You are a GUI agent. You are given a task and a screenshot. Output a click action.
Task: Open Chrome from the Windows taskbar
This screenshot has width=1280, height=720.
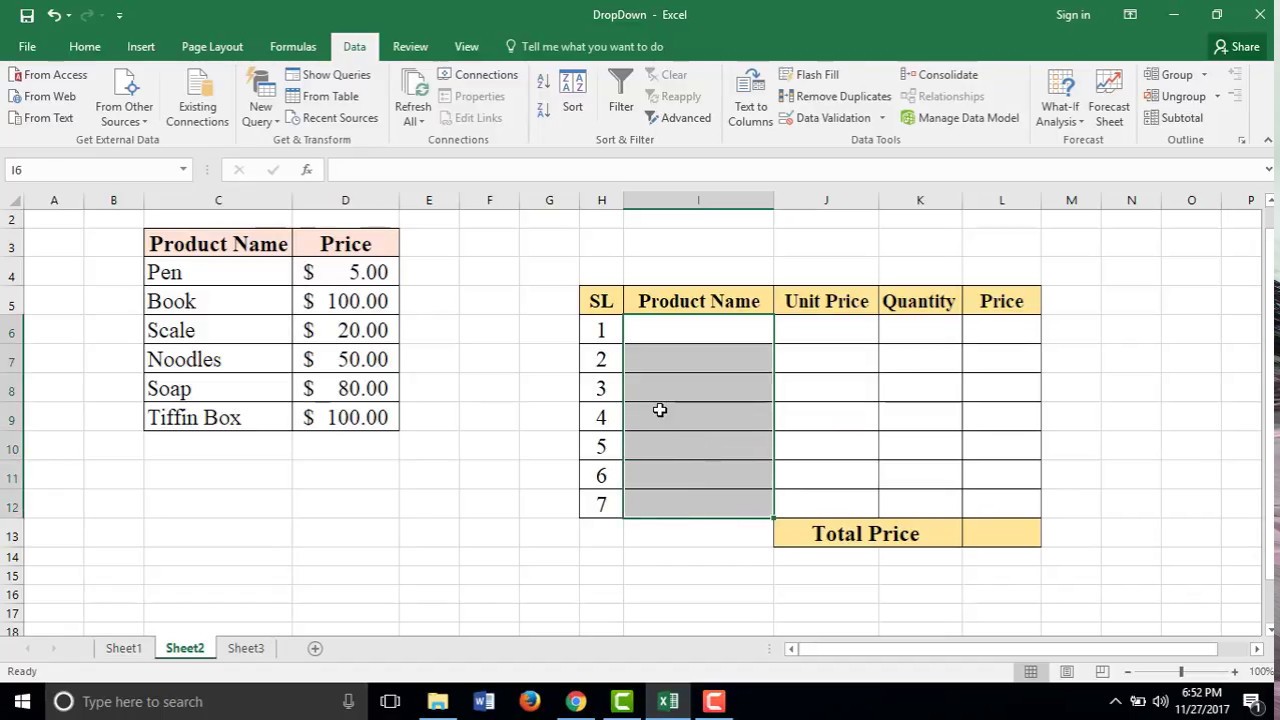coord(576,701)
